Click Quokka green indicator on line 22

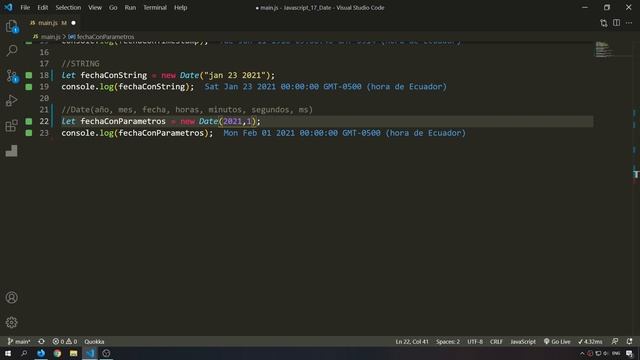coord(29,121)
